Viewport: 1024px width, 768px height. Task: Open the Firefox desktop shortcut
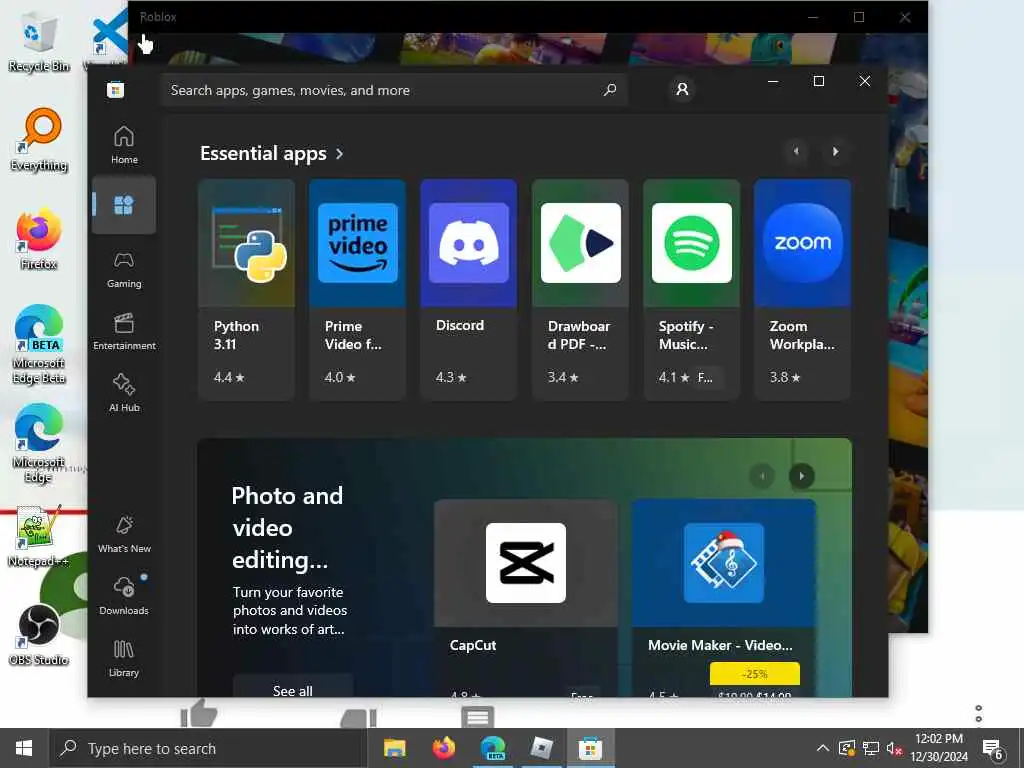pyautogui.click(x=39, y=239)
